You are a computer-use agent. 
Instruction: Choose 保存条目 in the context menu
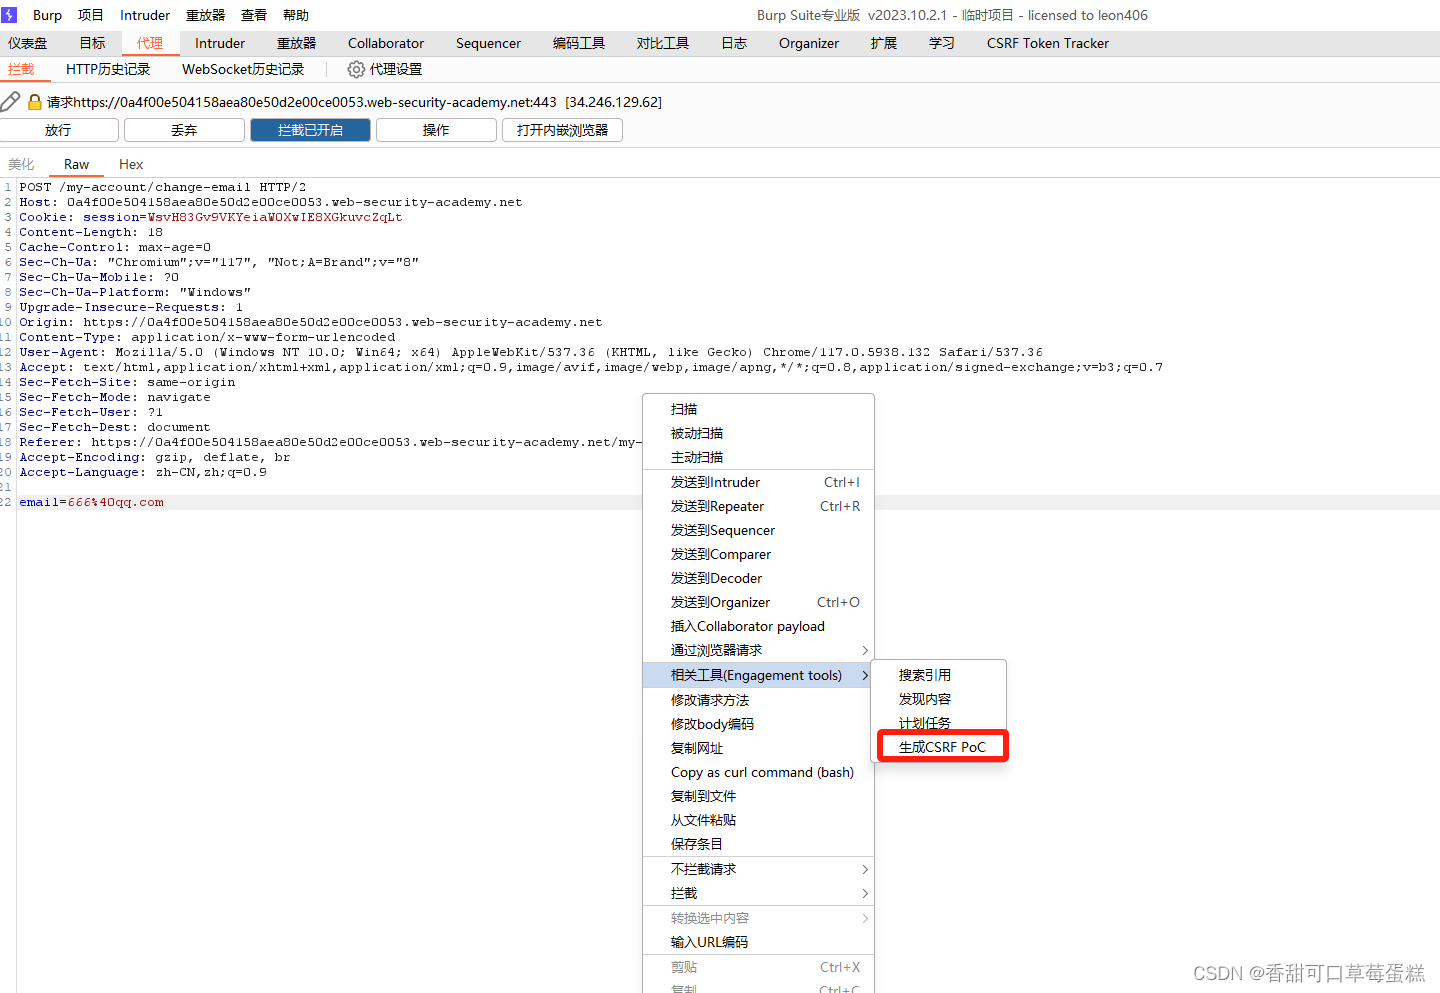coord(758,844)
